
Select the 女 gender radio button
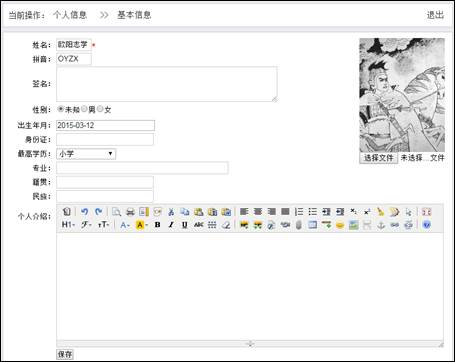click(100, 109)
